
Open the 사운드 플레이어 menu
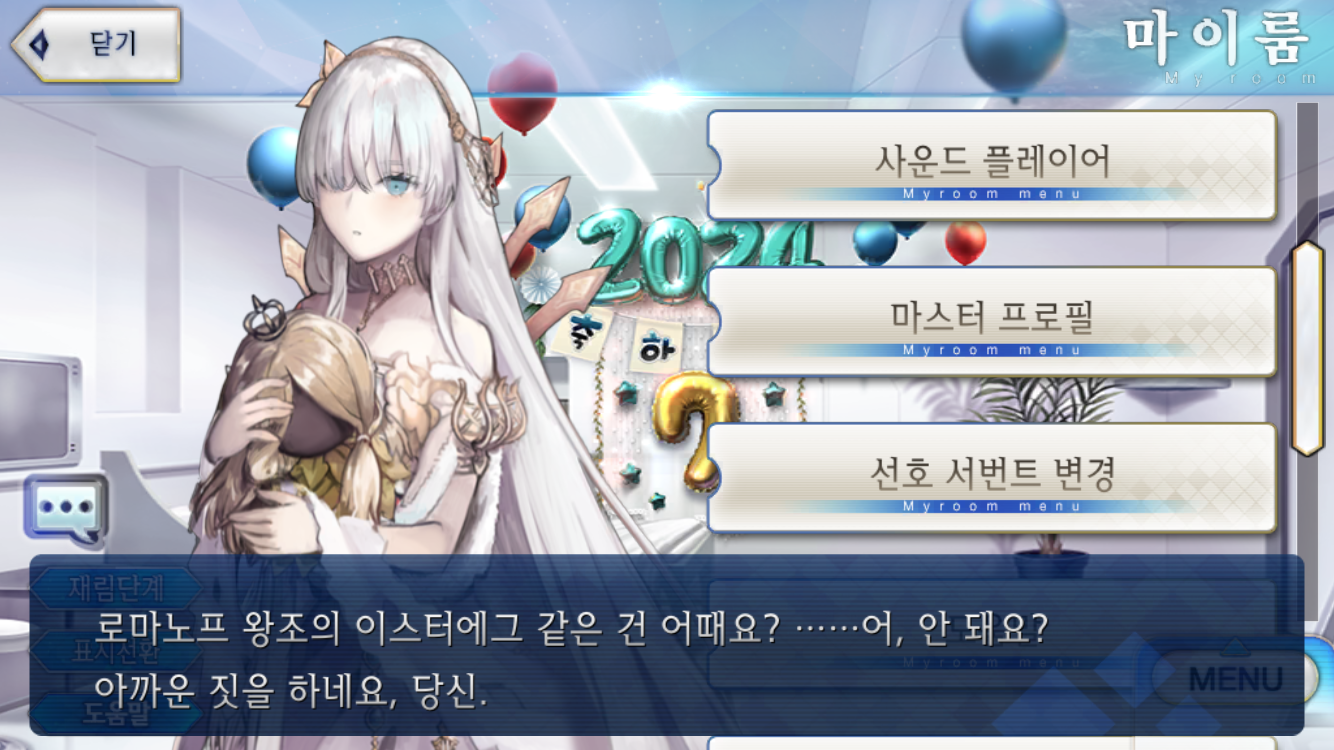992,165
